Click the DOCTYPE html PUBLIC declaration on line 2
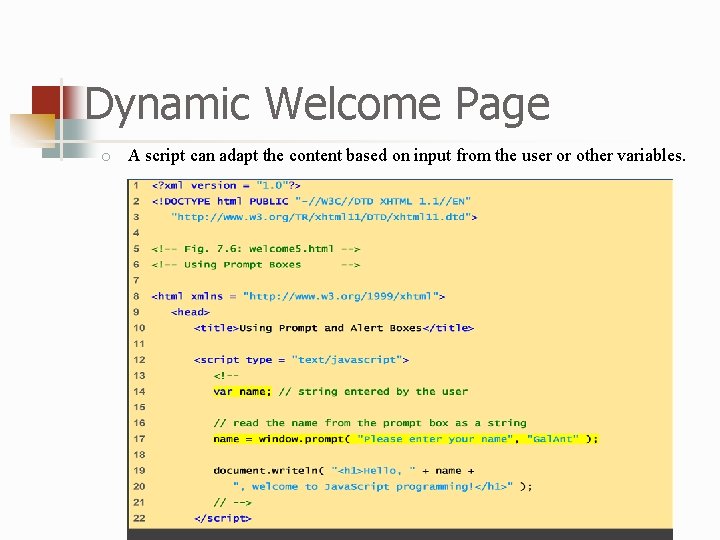Viewport: 720px width, 540px height. pyautogui.click(x=311, y=201)
